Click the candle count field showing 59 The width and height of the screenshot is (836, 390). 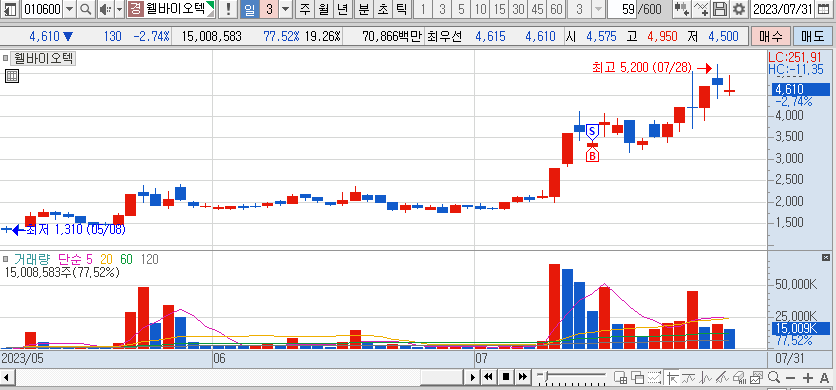(622, 9)
